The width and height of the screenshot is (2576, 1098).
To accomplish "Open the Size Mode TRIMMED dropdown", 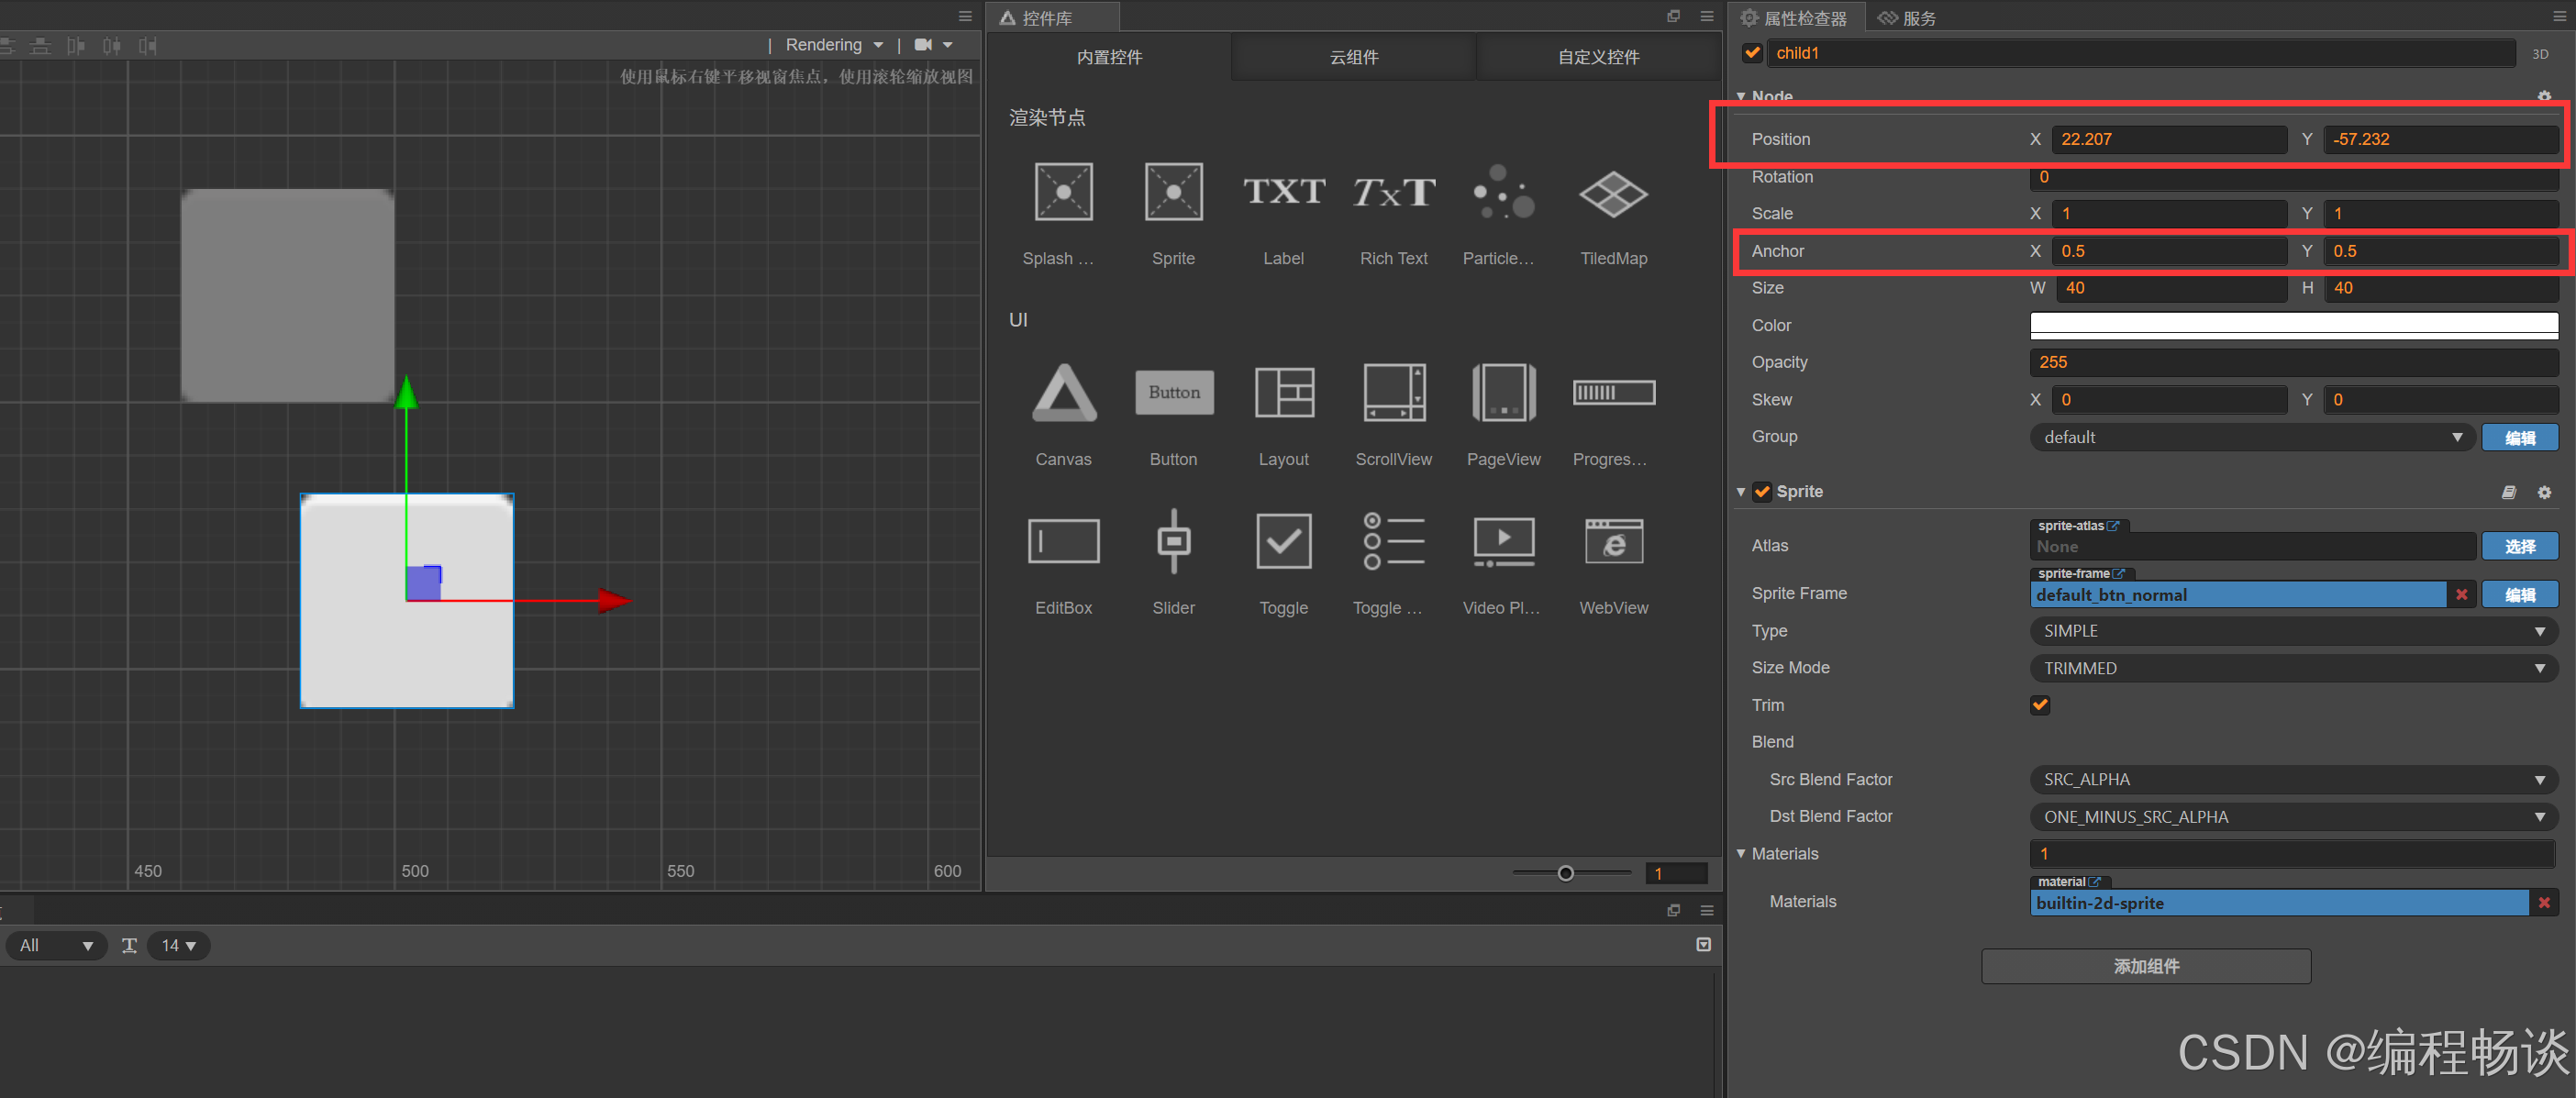I will pyautogui.click(x=2293, y=668).
